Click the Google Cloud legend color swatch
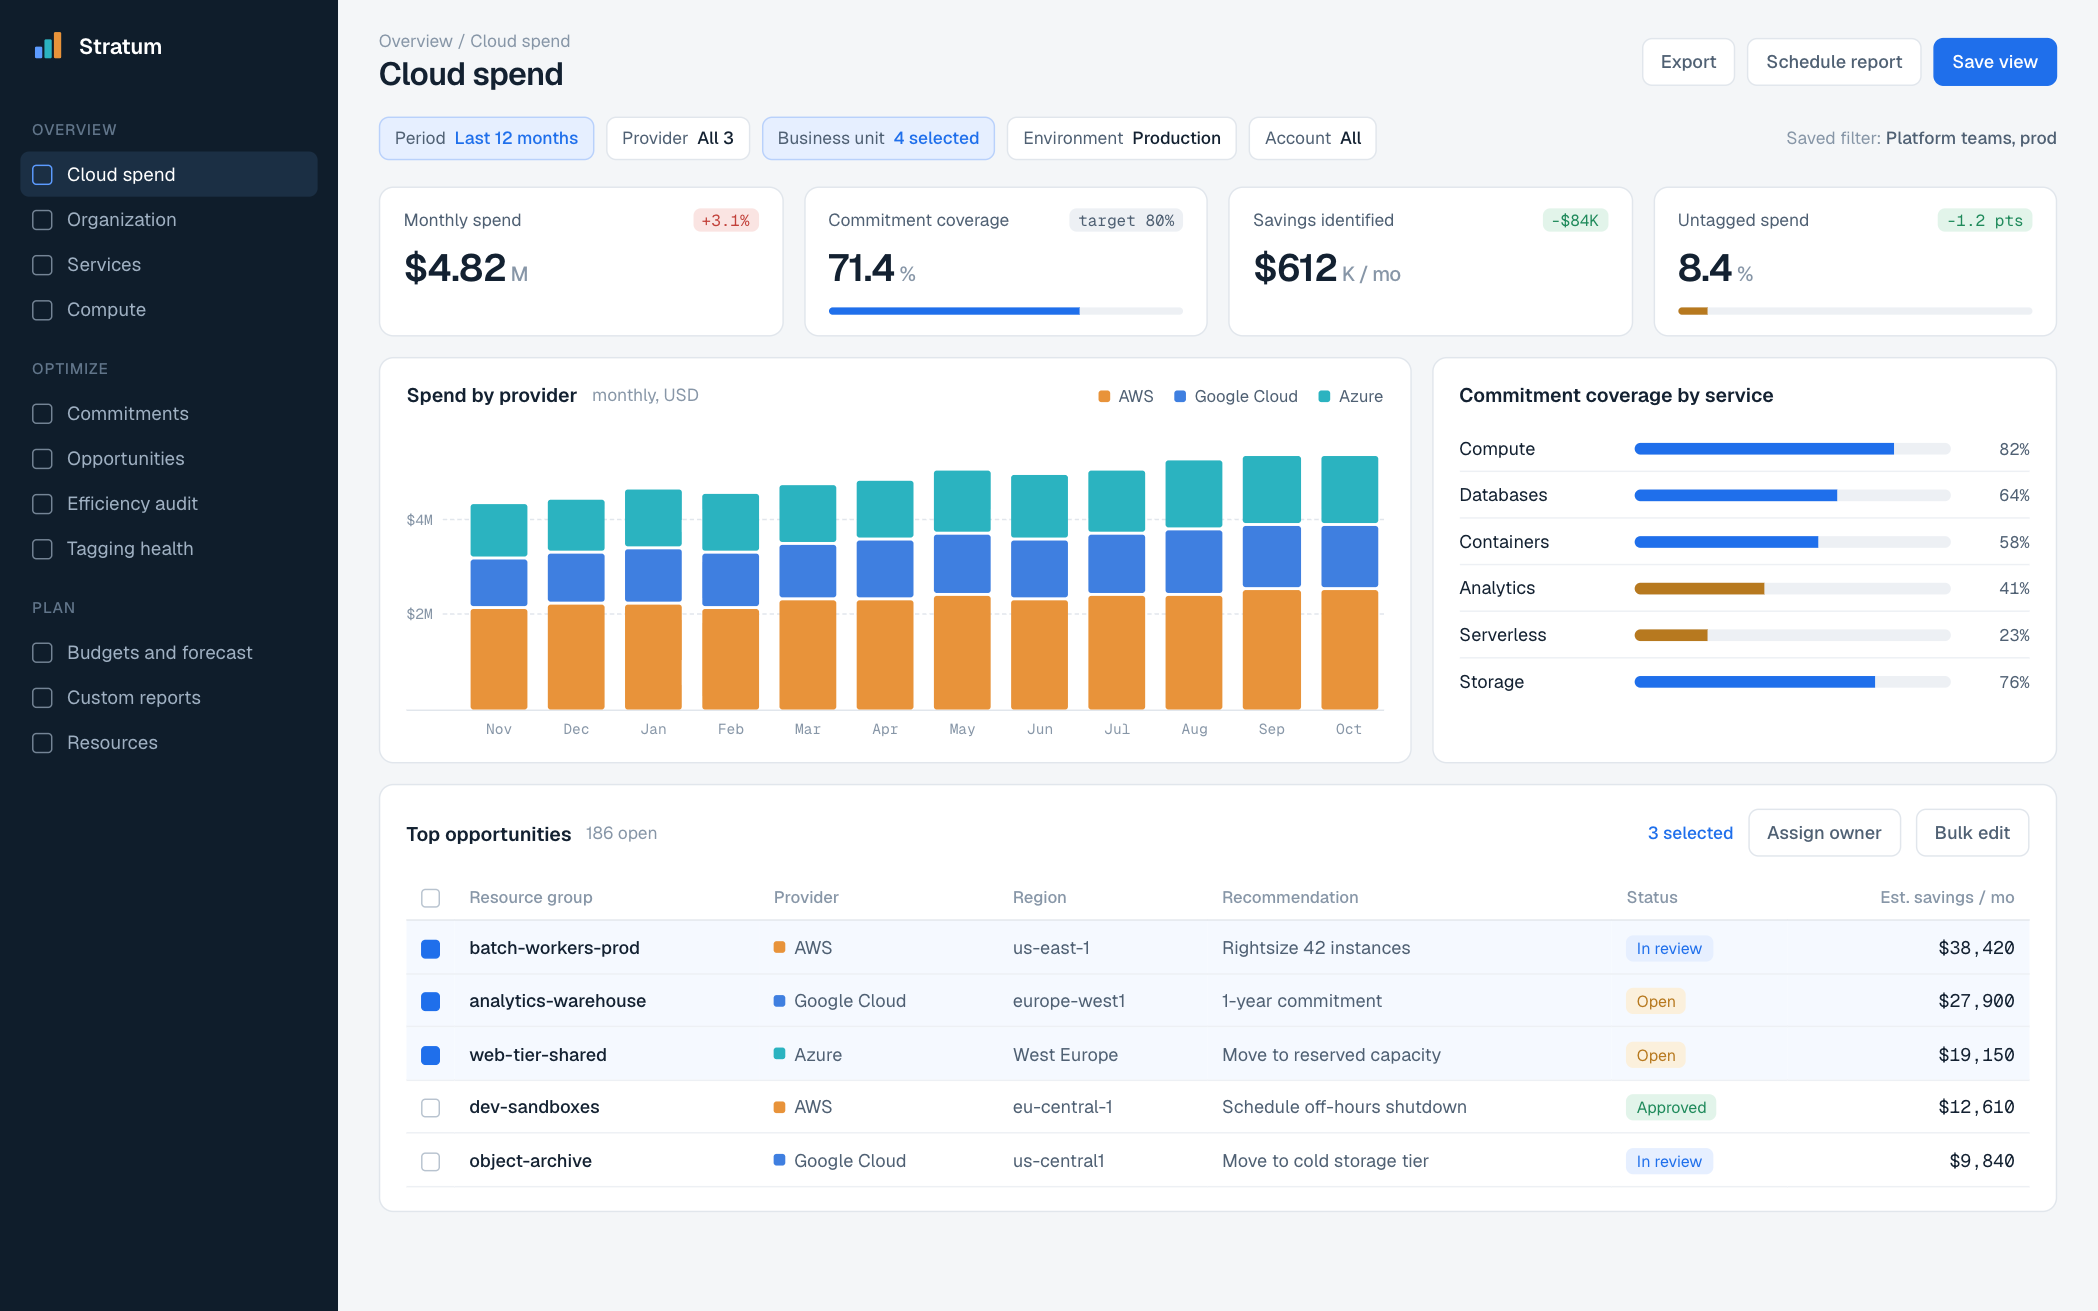Image resolution: width=2098 pixels, height=1311 pixels. [1180, 397]
